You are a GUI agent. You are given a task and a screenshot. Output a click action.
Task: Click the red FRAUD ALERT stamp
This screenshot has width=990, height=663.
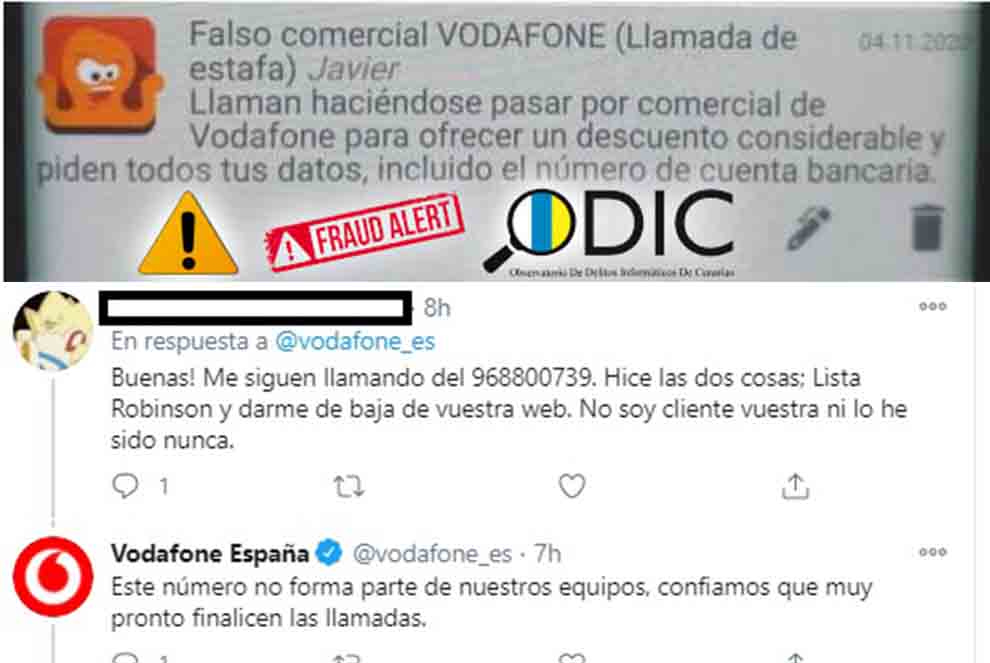[365, 232]
